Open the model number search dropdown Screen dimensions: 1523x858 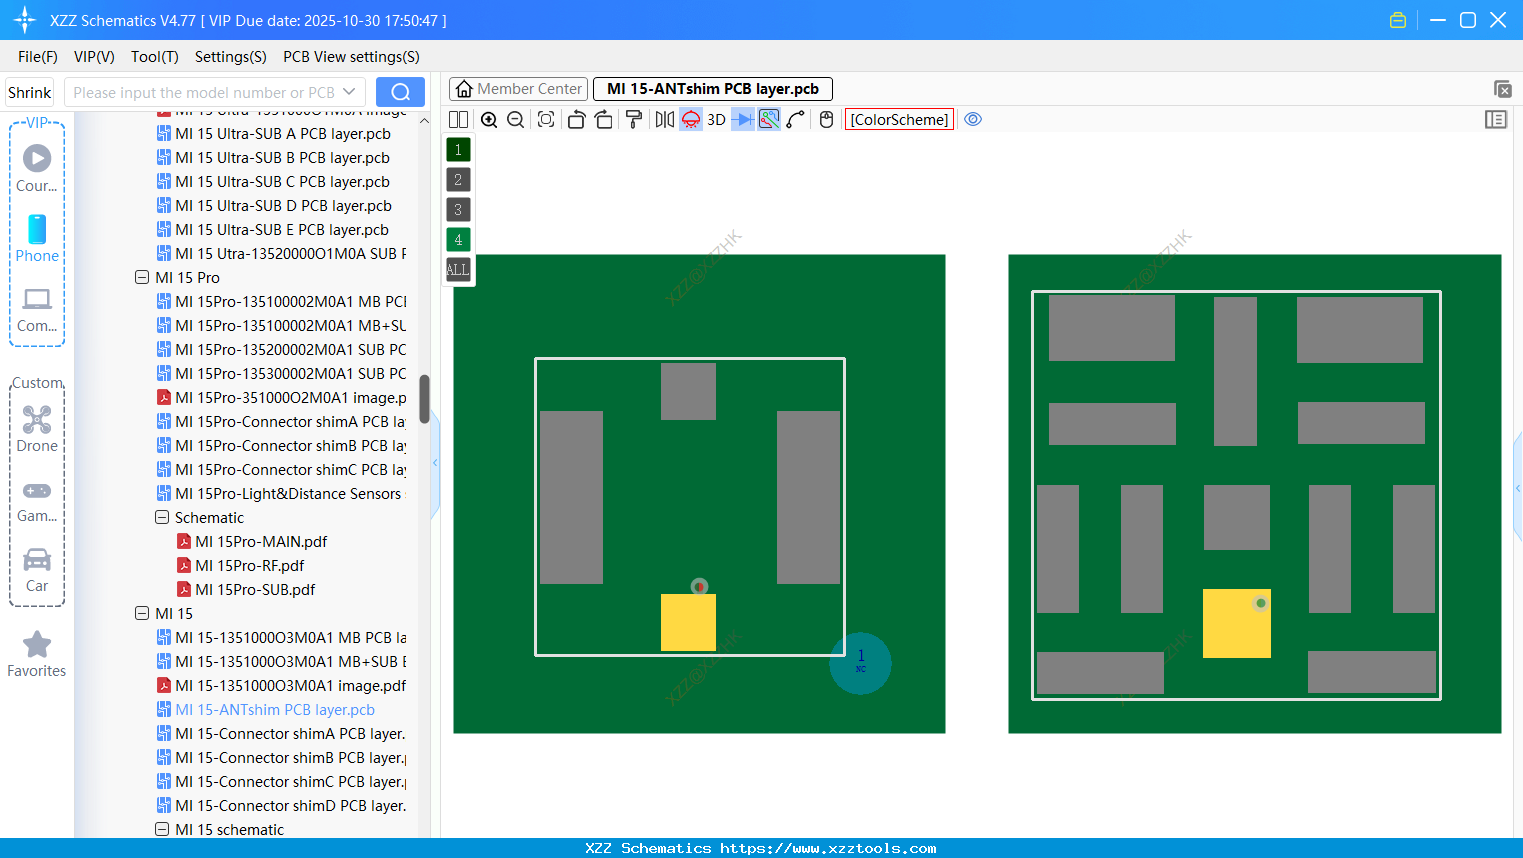(x=347, y=91)
